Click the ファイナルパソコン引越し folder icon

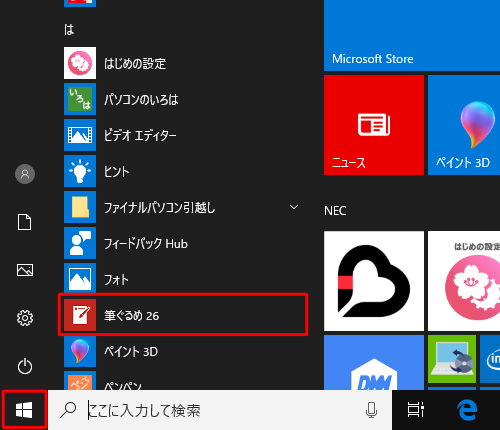tap(80, 207)
